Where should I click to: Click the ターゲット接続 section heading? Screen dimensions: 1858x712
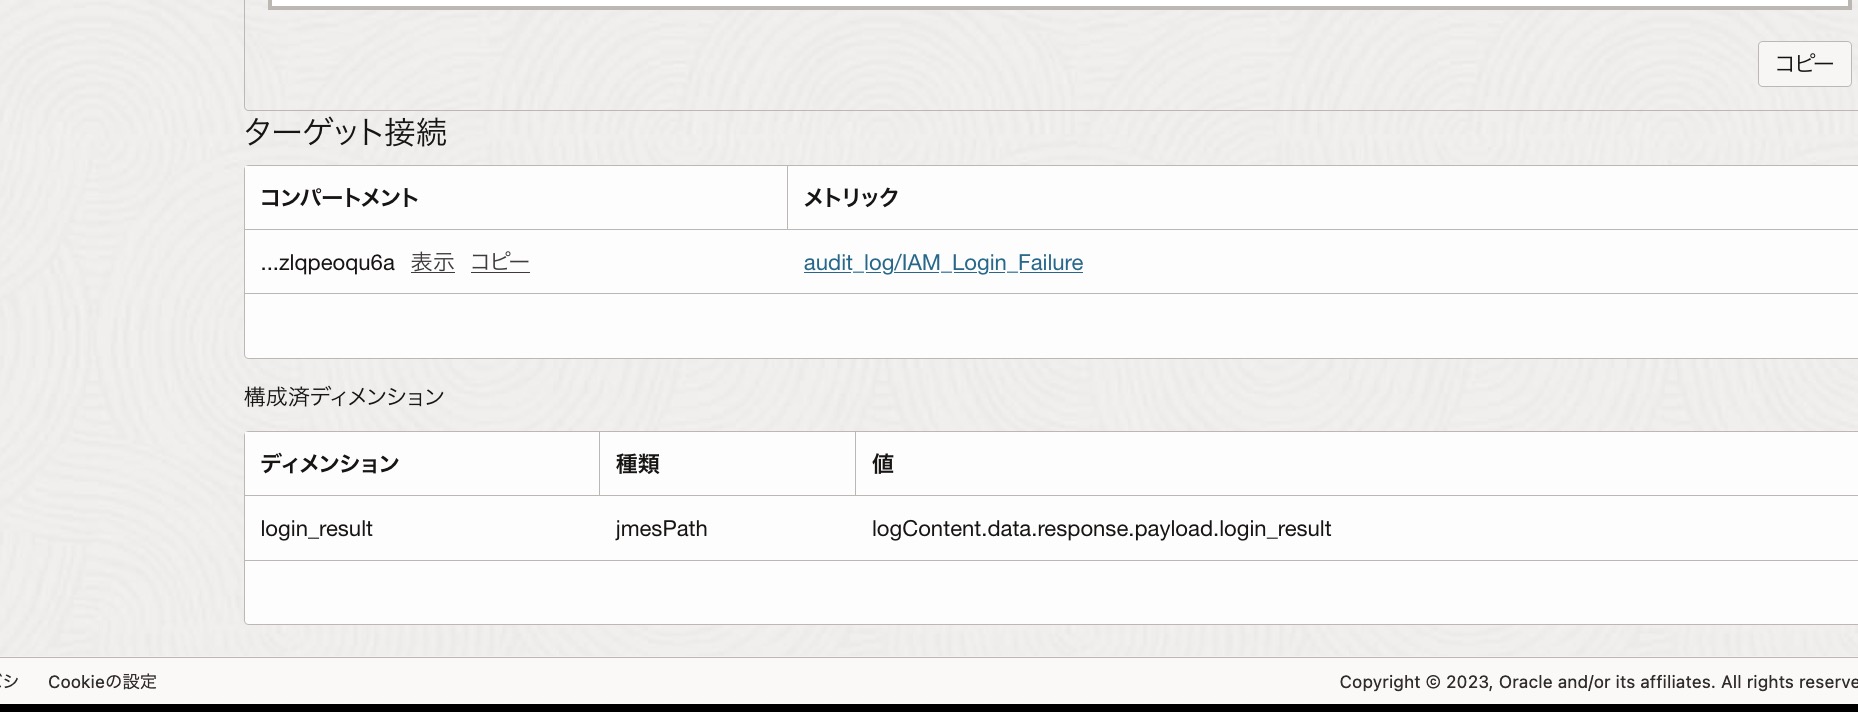coord(345,132)
